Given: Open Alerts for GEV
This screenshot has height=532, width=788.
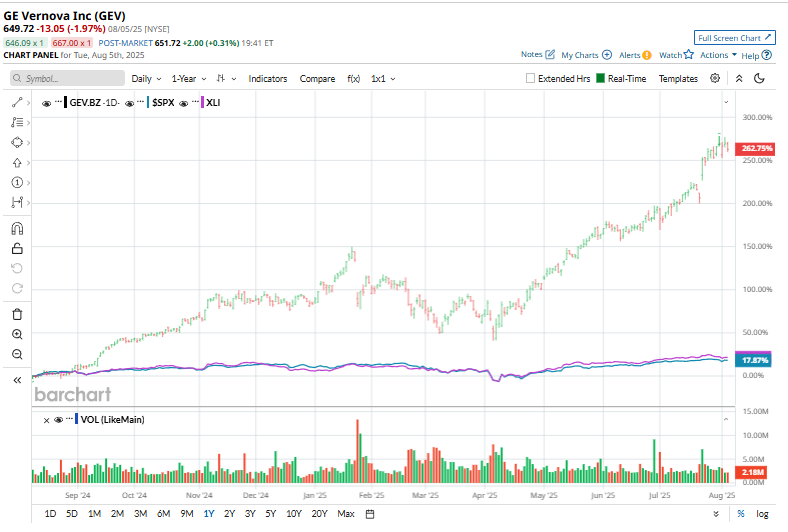Looking at the screenshot, I should 635,55.
